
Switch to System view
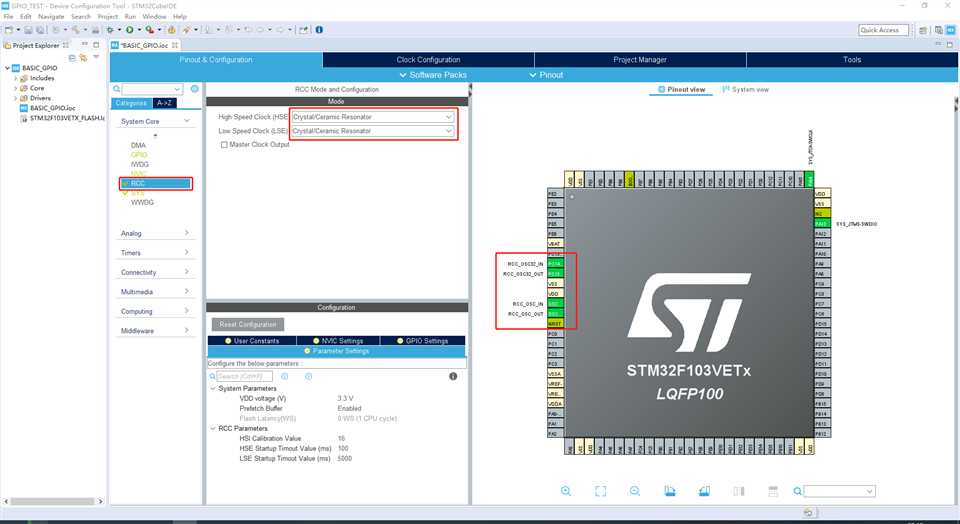coord(745,89)
